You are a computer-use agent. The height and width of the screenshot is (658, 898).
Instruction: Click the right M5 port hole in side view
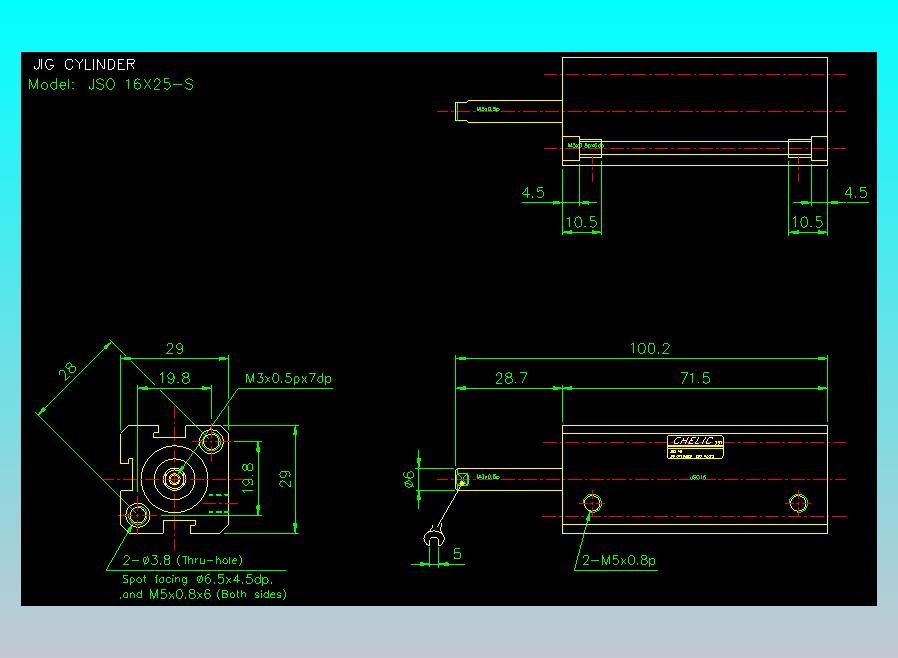point(798,501)
